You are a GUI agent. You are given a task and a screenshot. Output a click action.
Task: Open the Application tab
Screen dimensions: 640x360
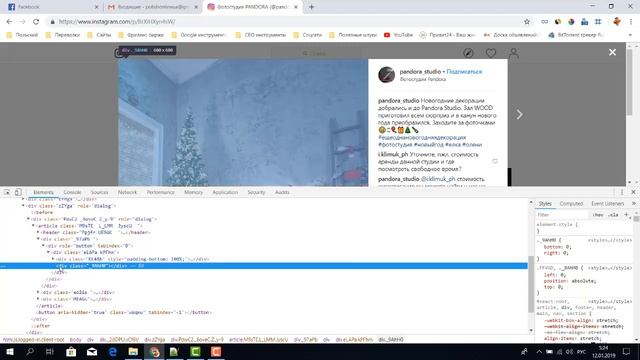tap(225, 192)
